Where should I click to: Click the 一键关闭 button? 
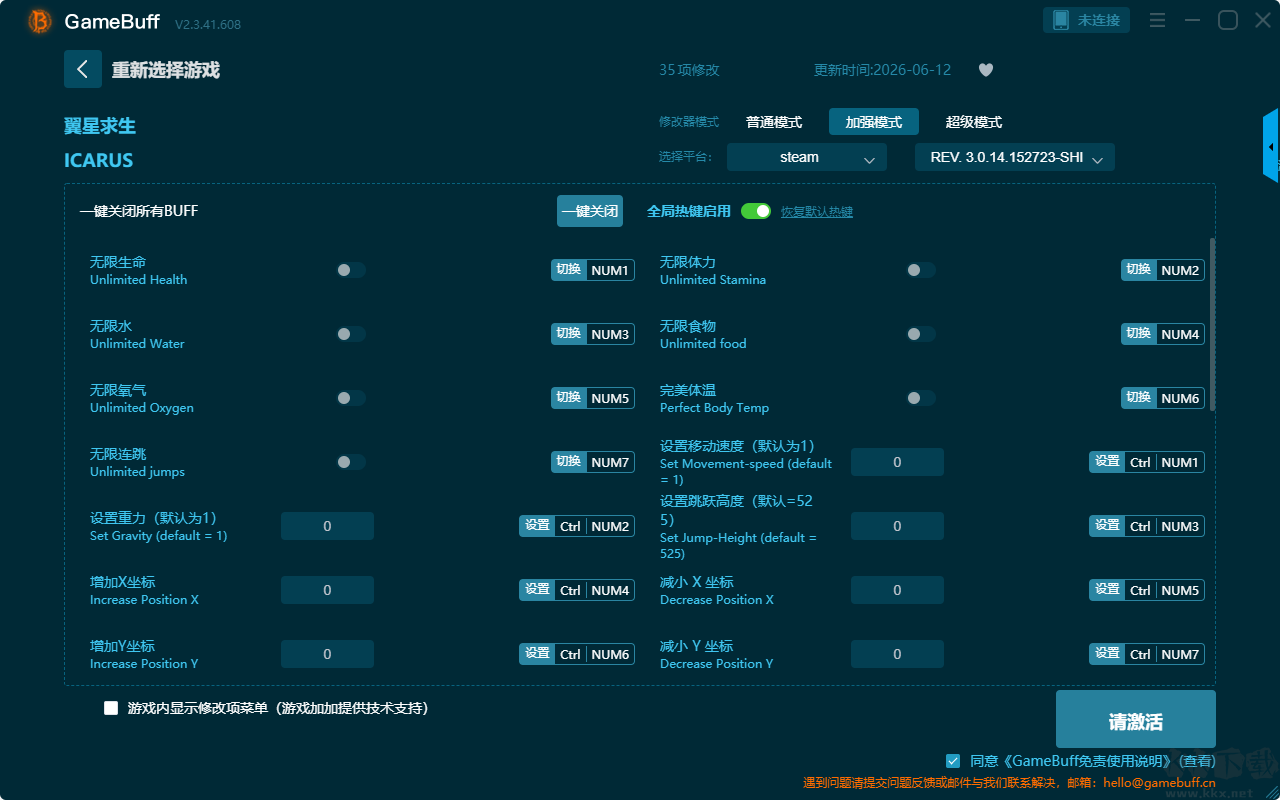(590, 211)
